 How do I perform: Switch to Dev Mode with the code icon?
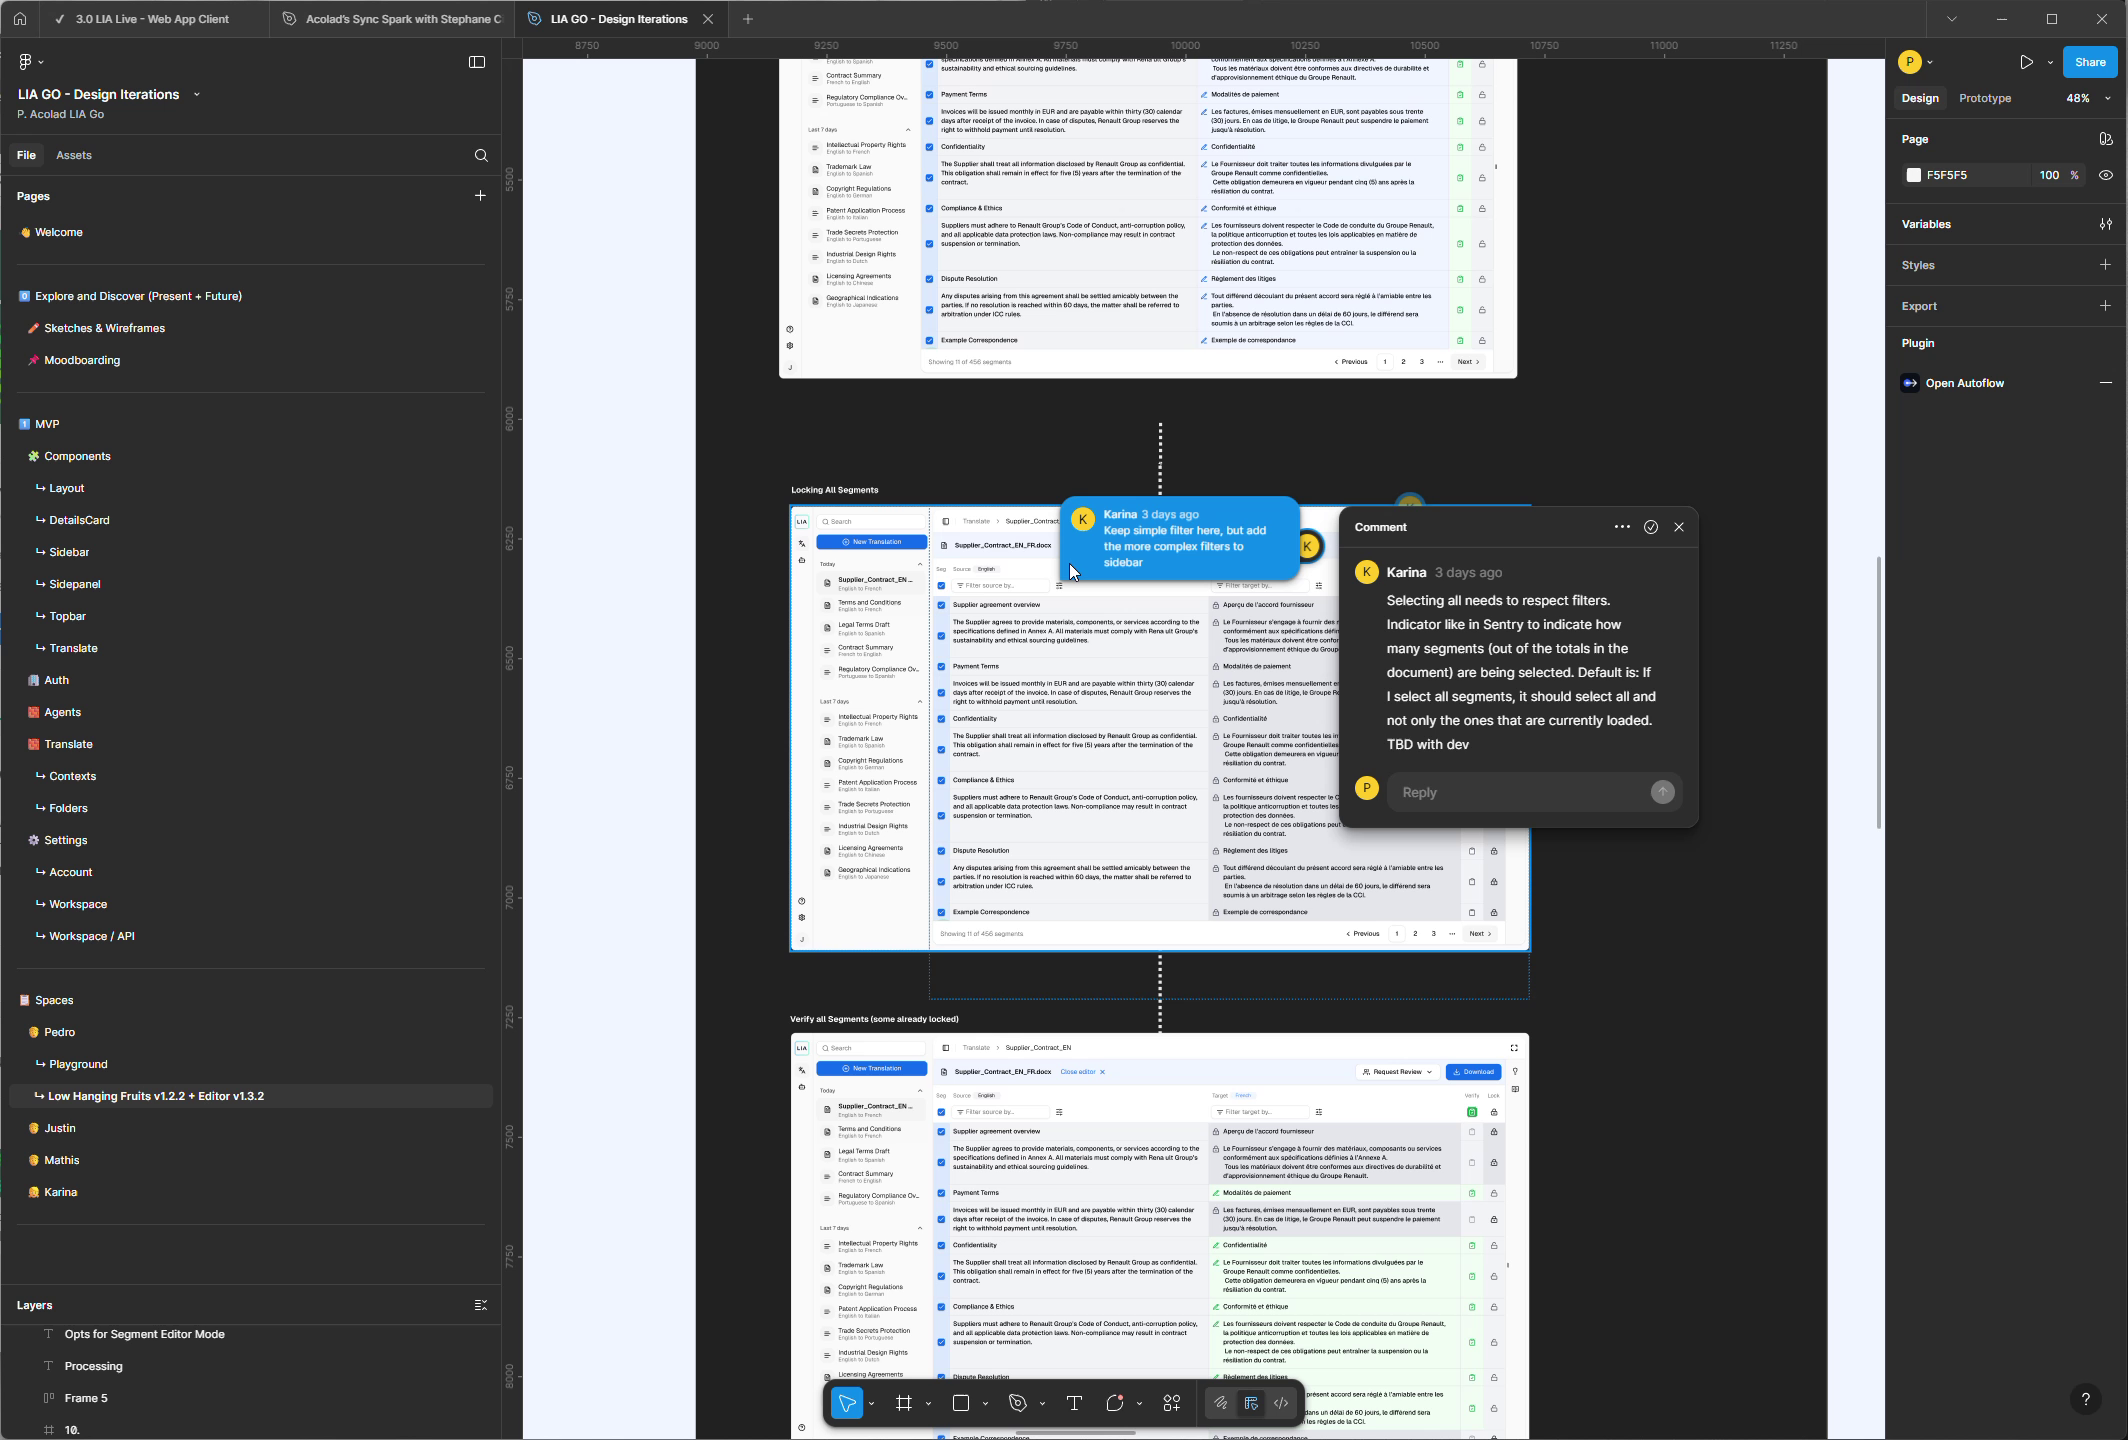tap(1281, 1403)
